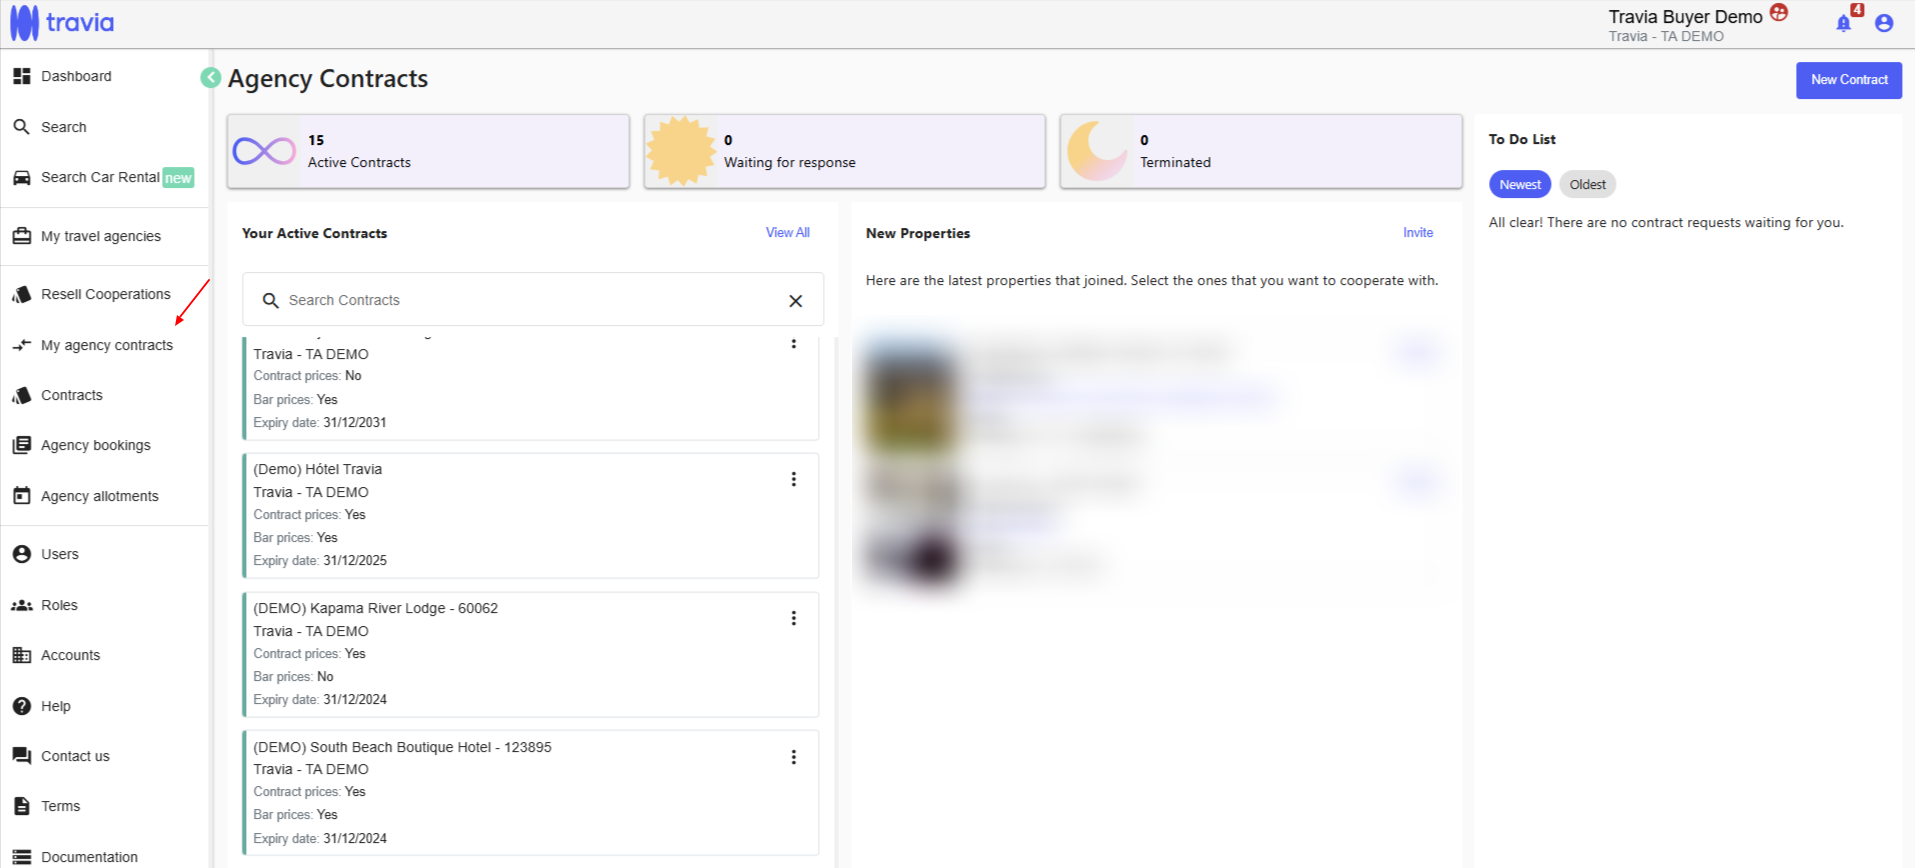Click the car icon for Search Car Rental
1915x868 pixels.
point(21,178)
